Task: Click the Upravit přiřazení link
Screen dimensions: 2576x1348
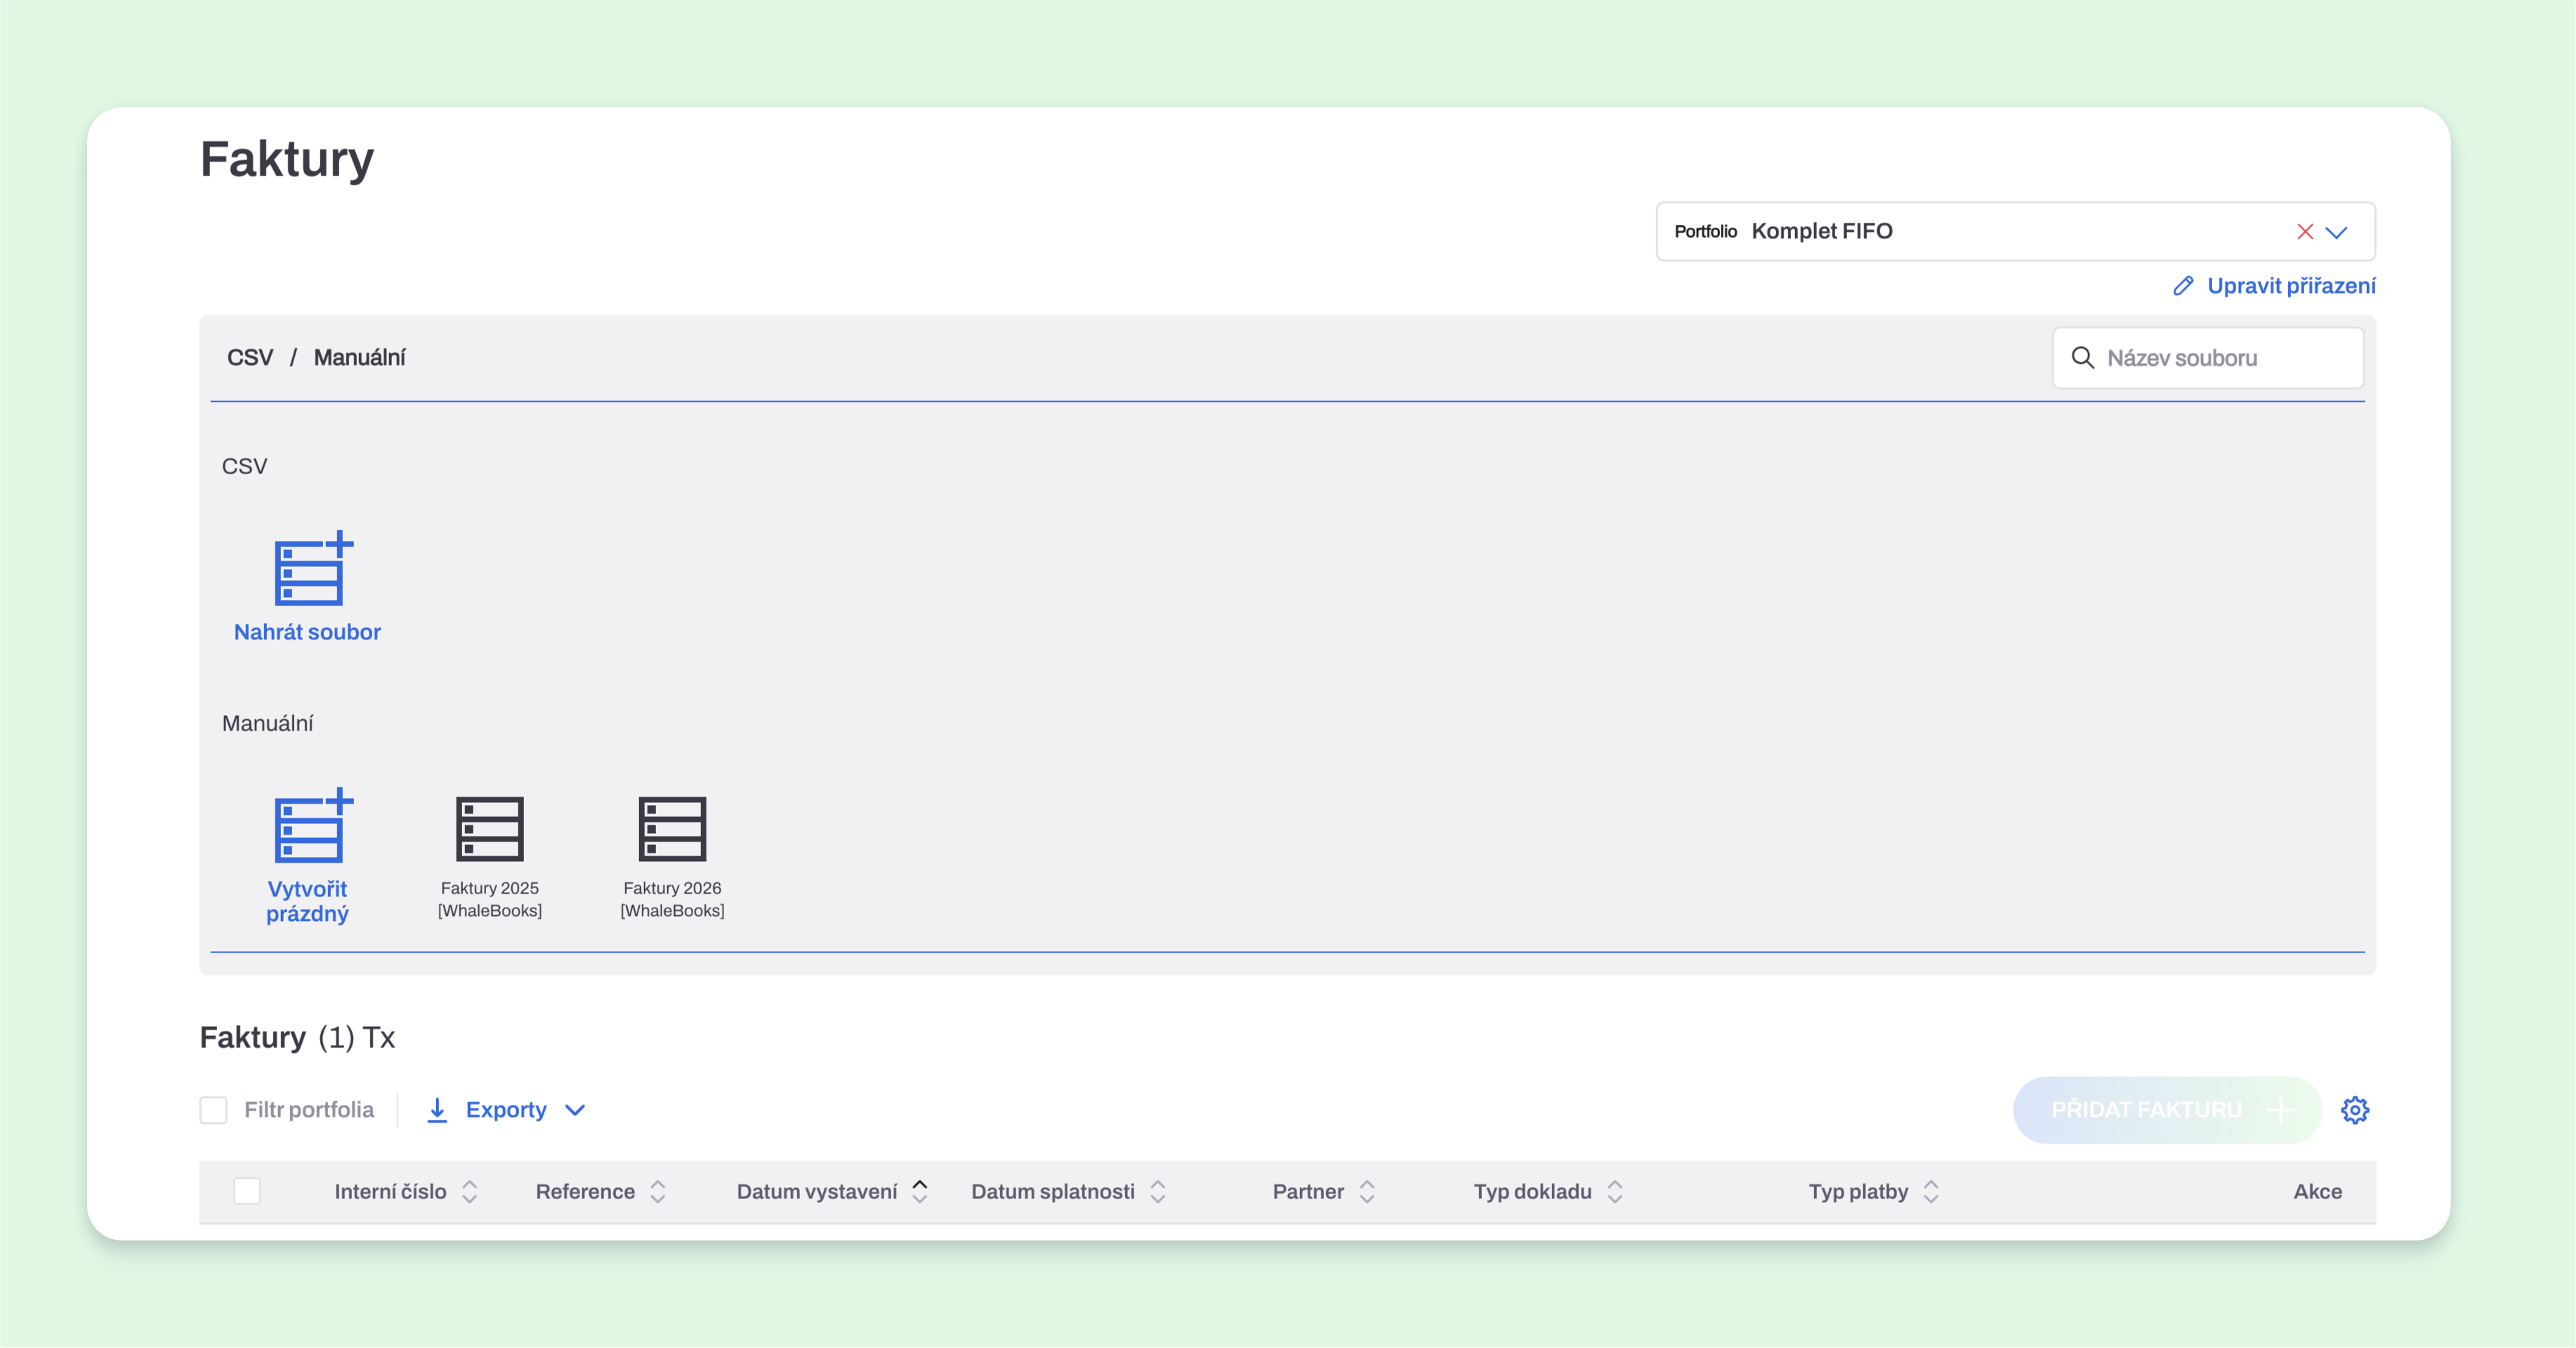Action: (x=2291, y=286)
